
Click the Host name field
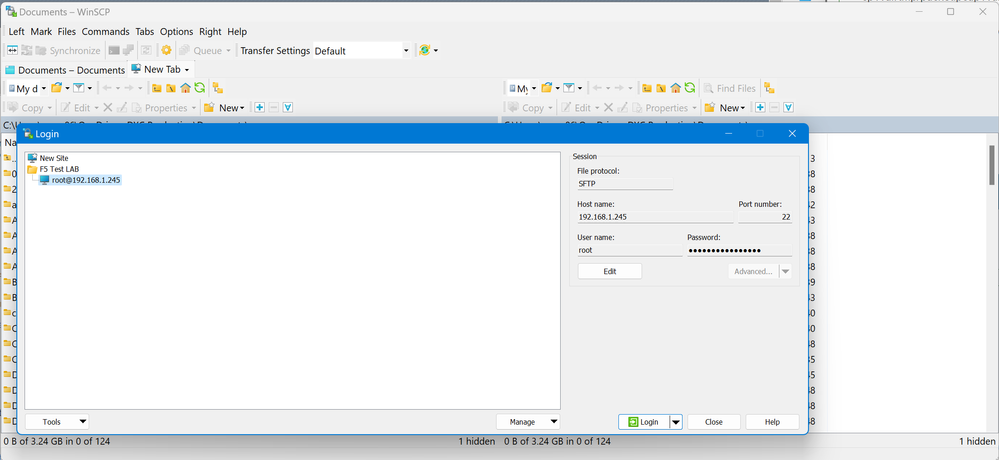[655, 217]
